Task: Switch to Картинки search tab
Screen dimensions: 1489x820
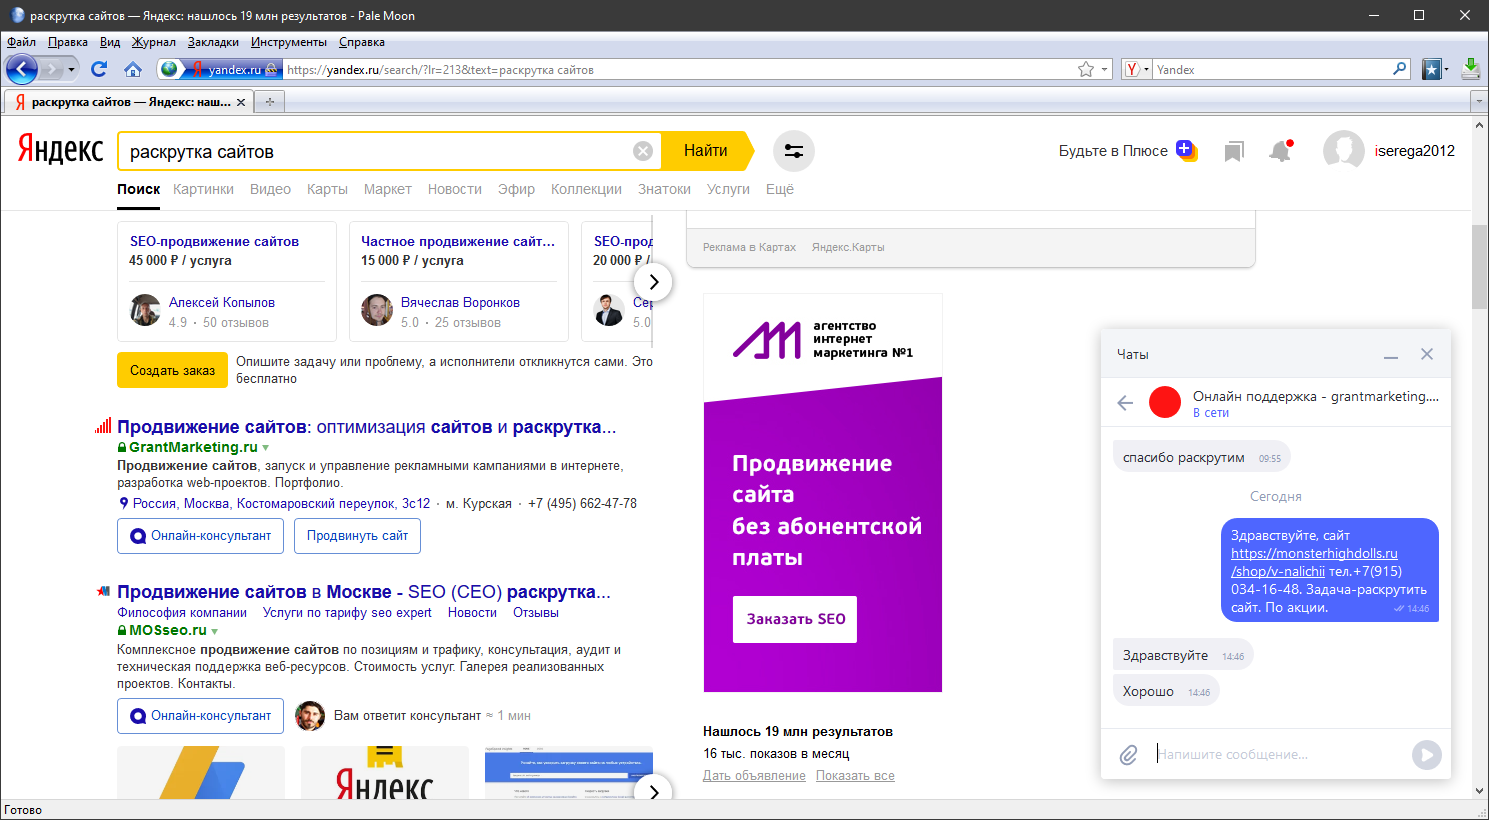Action: (x=203, y=189)
